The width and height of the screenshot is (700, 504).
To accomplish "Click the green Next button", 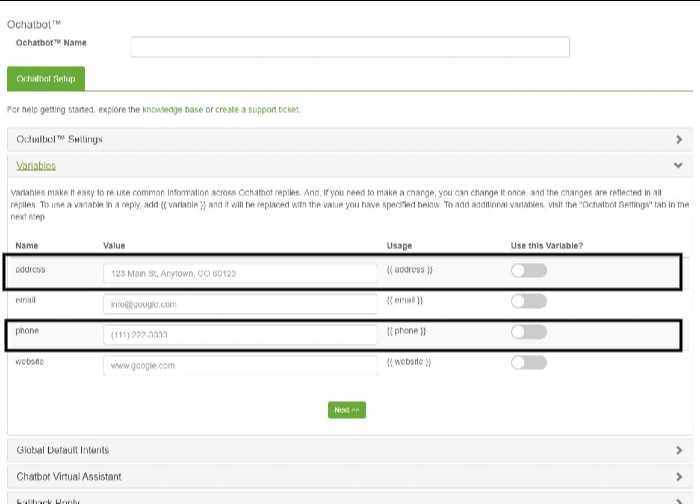I will (347, 410).
